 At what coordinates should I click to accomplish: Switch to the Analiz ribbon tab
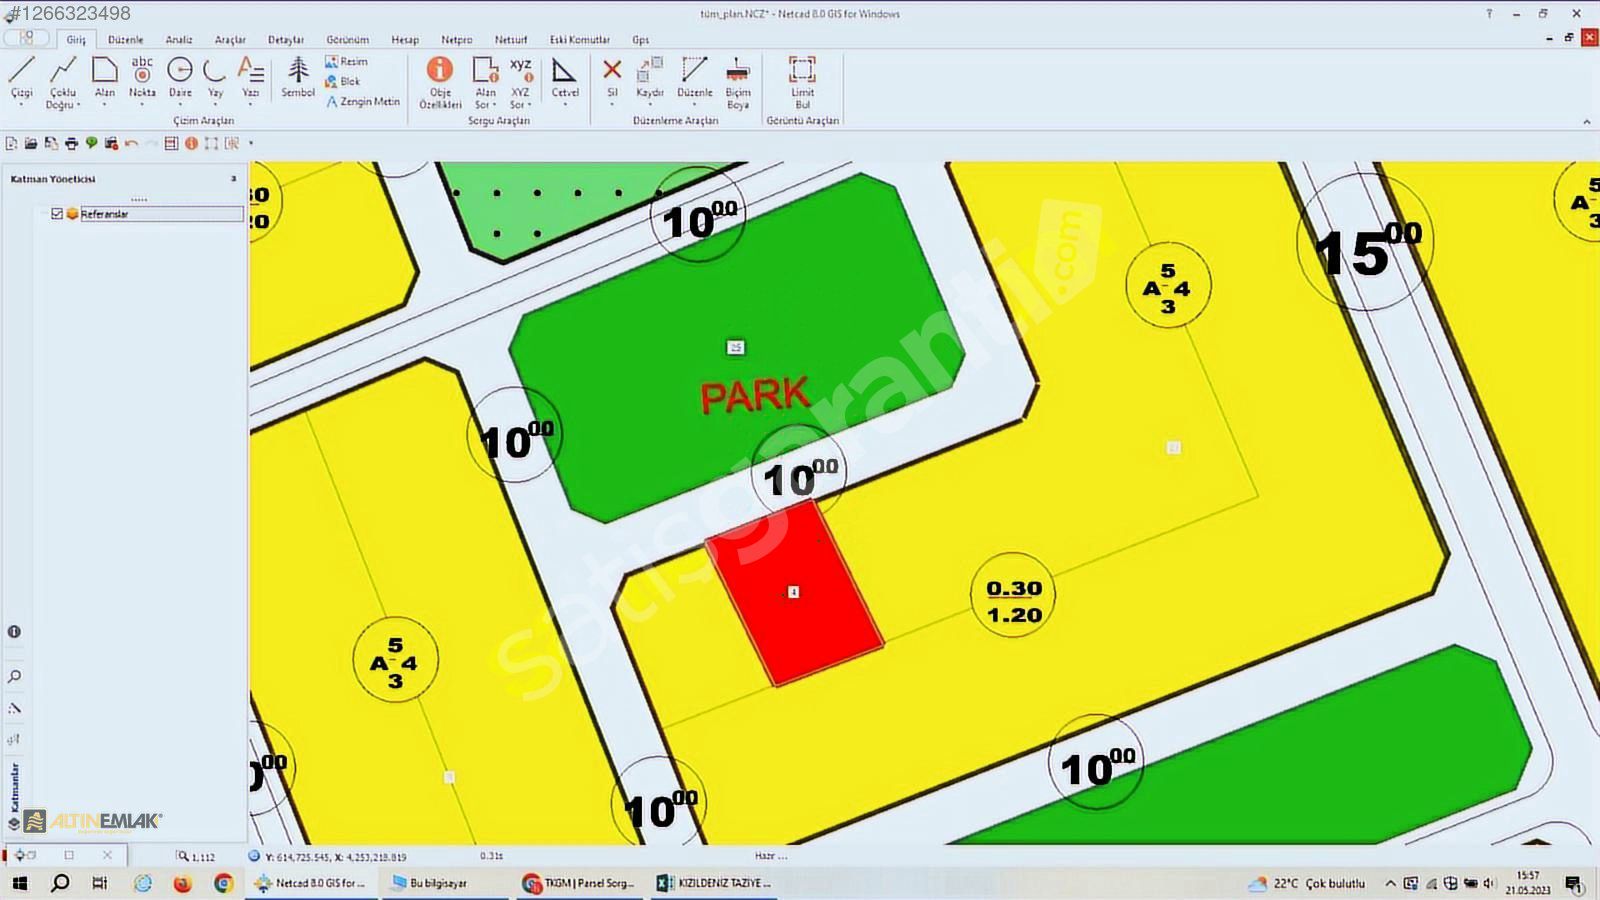(179, 40)
